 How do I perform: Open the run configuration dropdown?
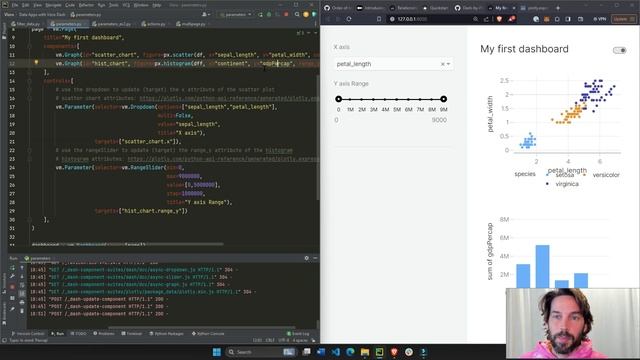[x=236, y=15]
